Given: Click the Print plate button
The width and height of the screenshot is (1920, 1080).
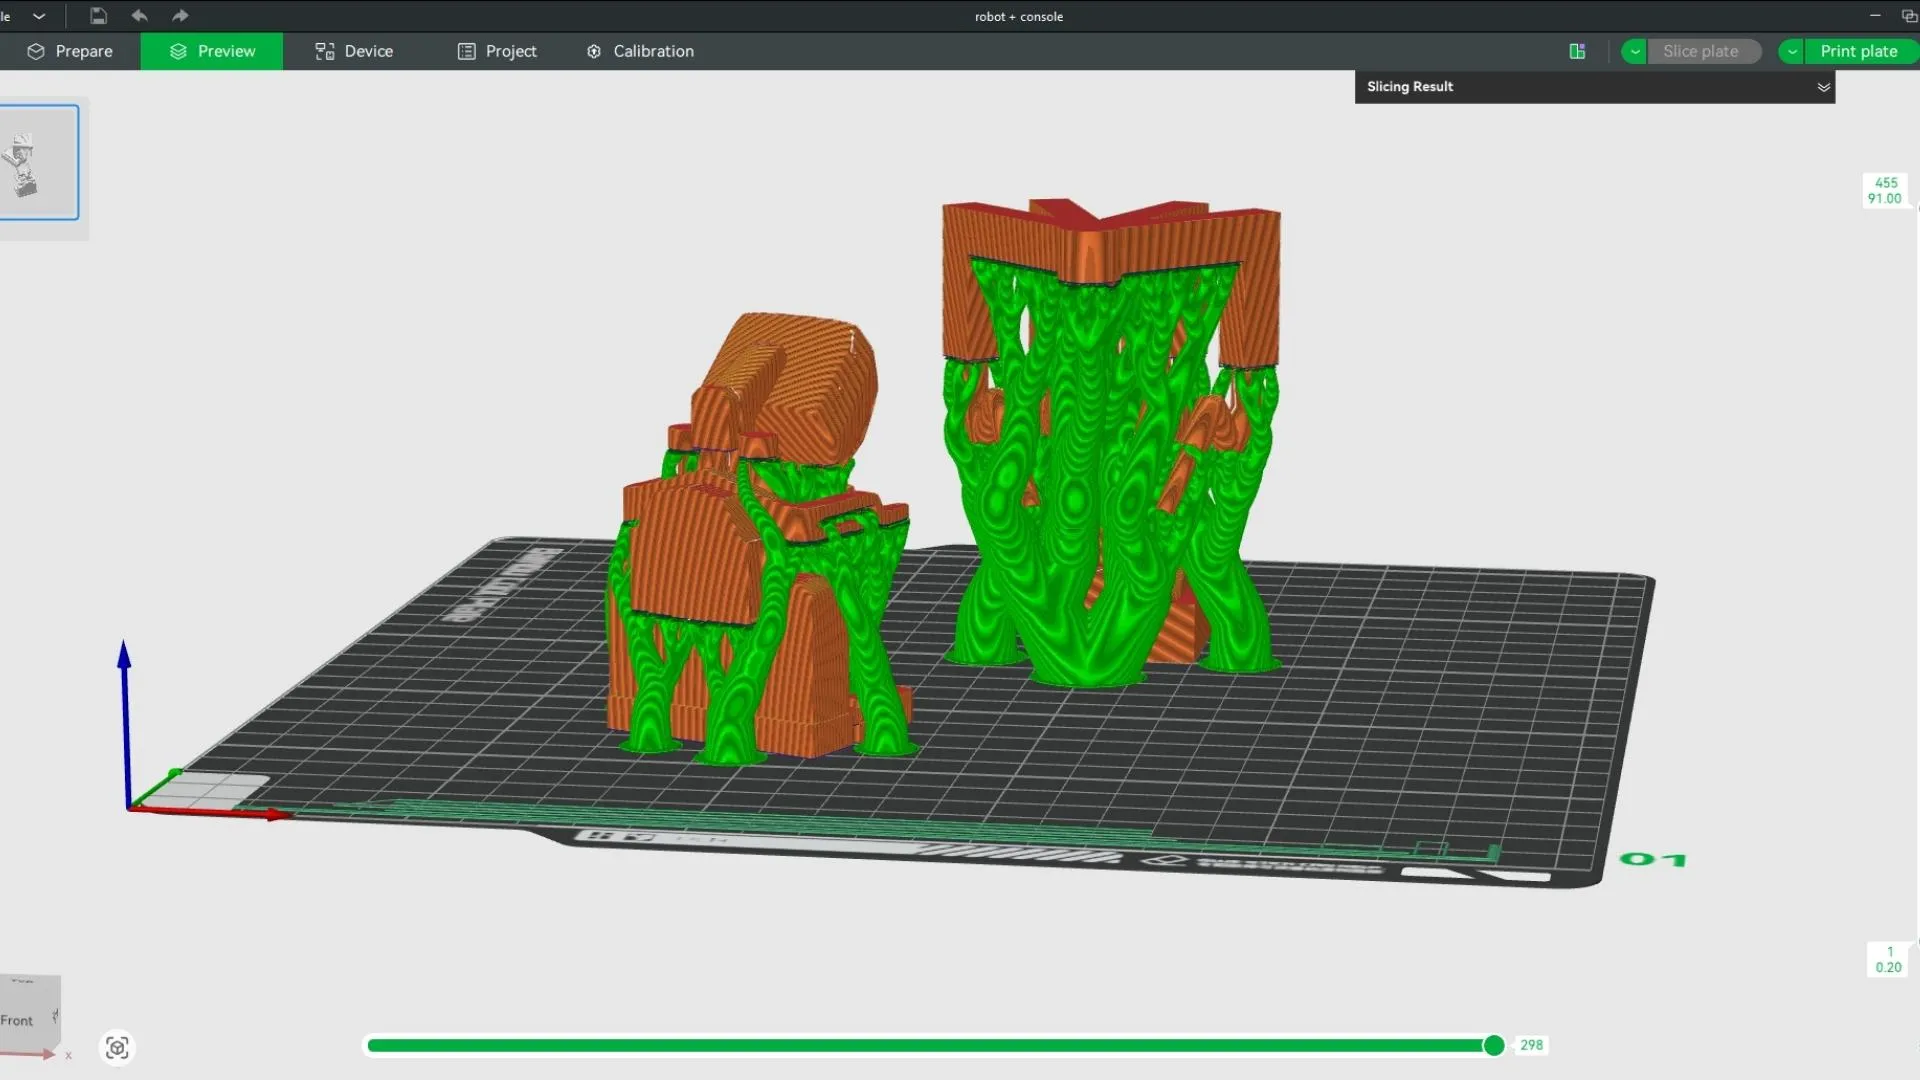Looking at the screenshot, I should pos(1858,51).
